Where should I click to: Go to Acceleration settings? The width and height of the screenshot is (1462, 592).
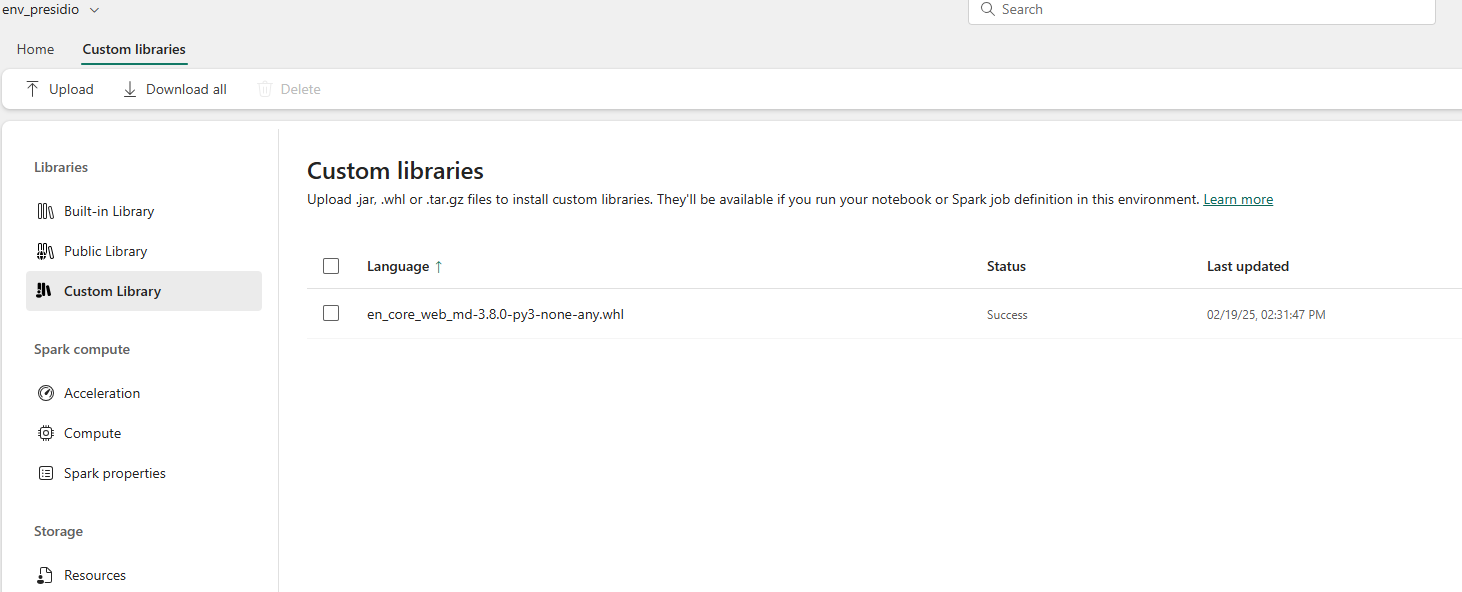(x=144, y=393)
